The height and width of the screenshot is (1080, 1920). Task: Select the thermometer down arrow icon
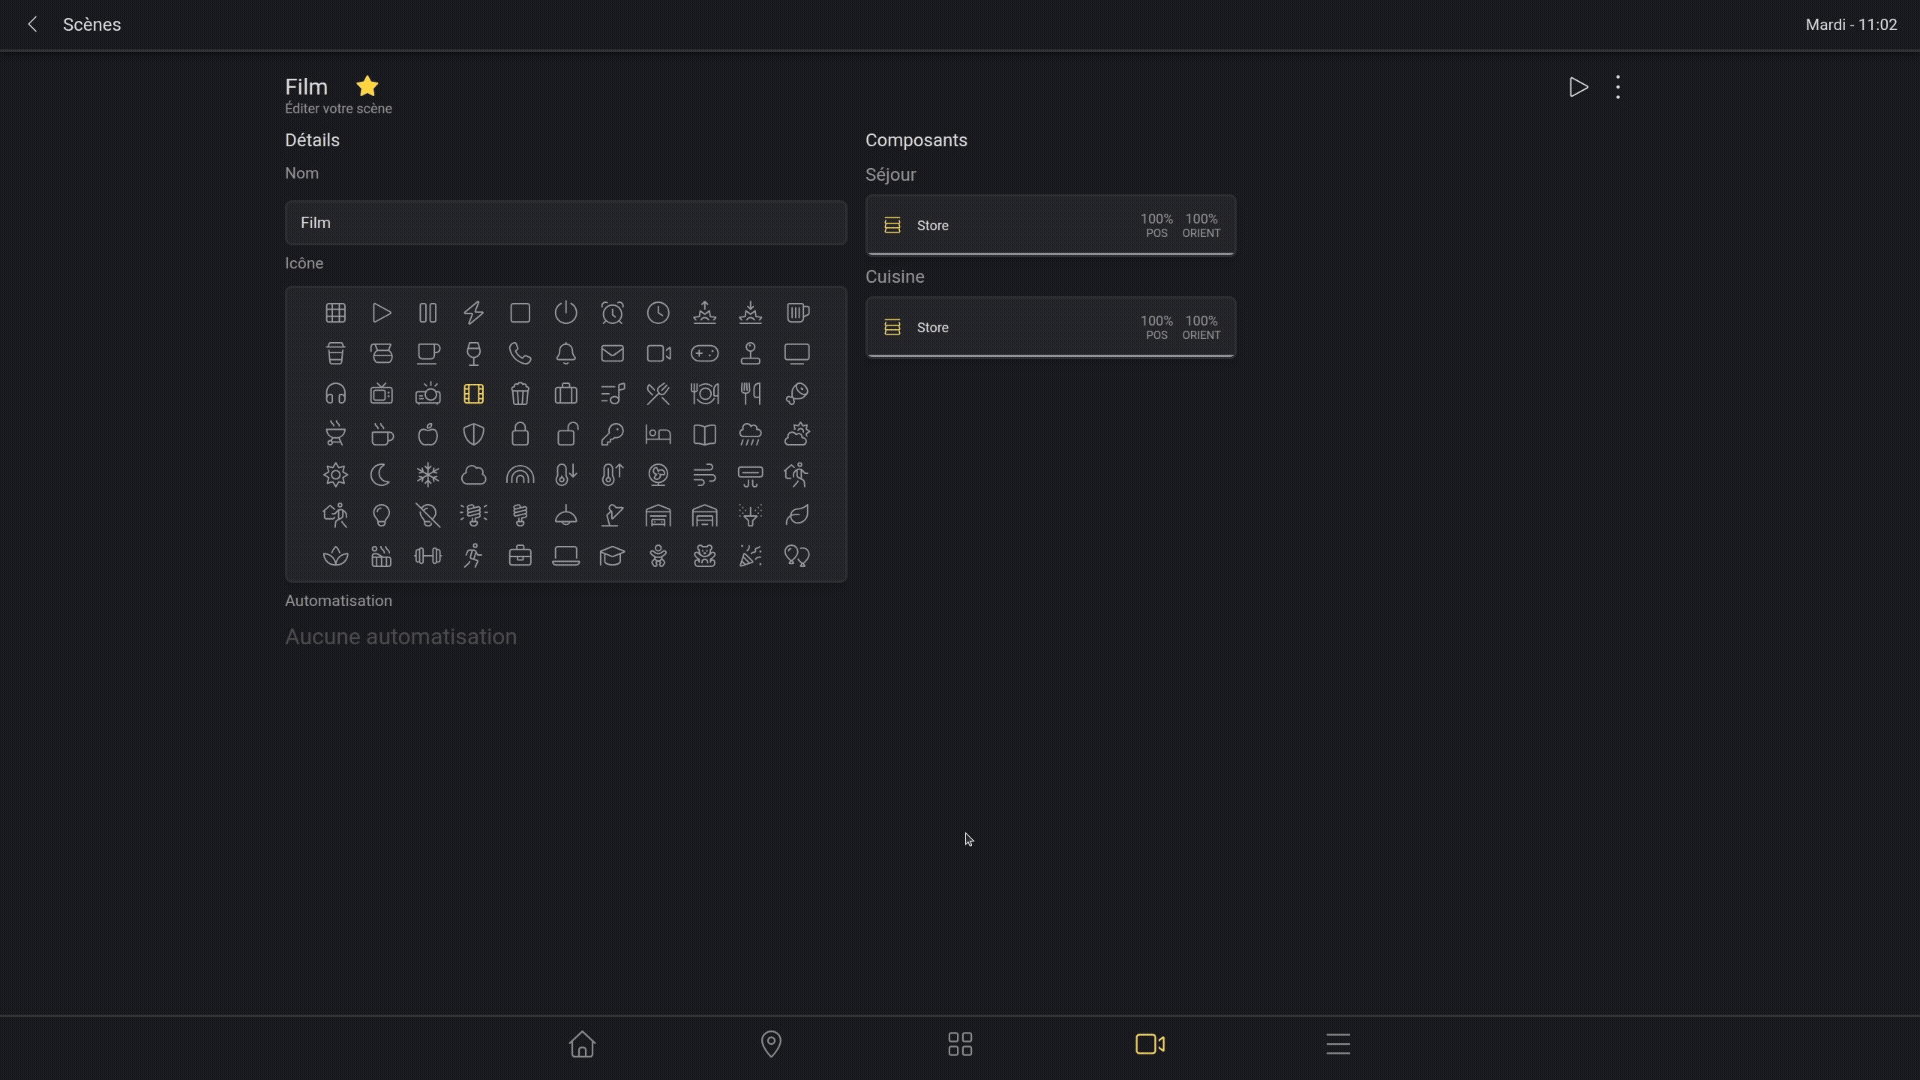tap(566, 475)
